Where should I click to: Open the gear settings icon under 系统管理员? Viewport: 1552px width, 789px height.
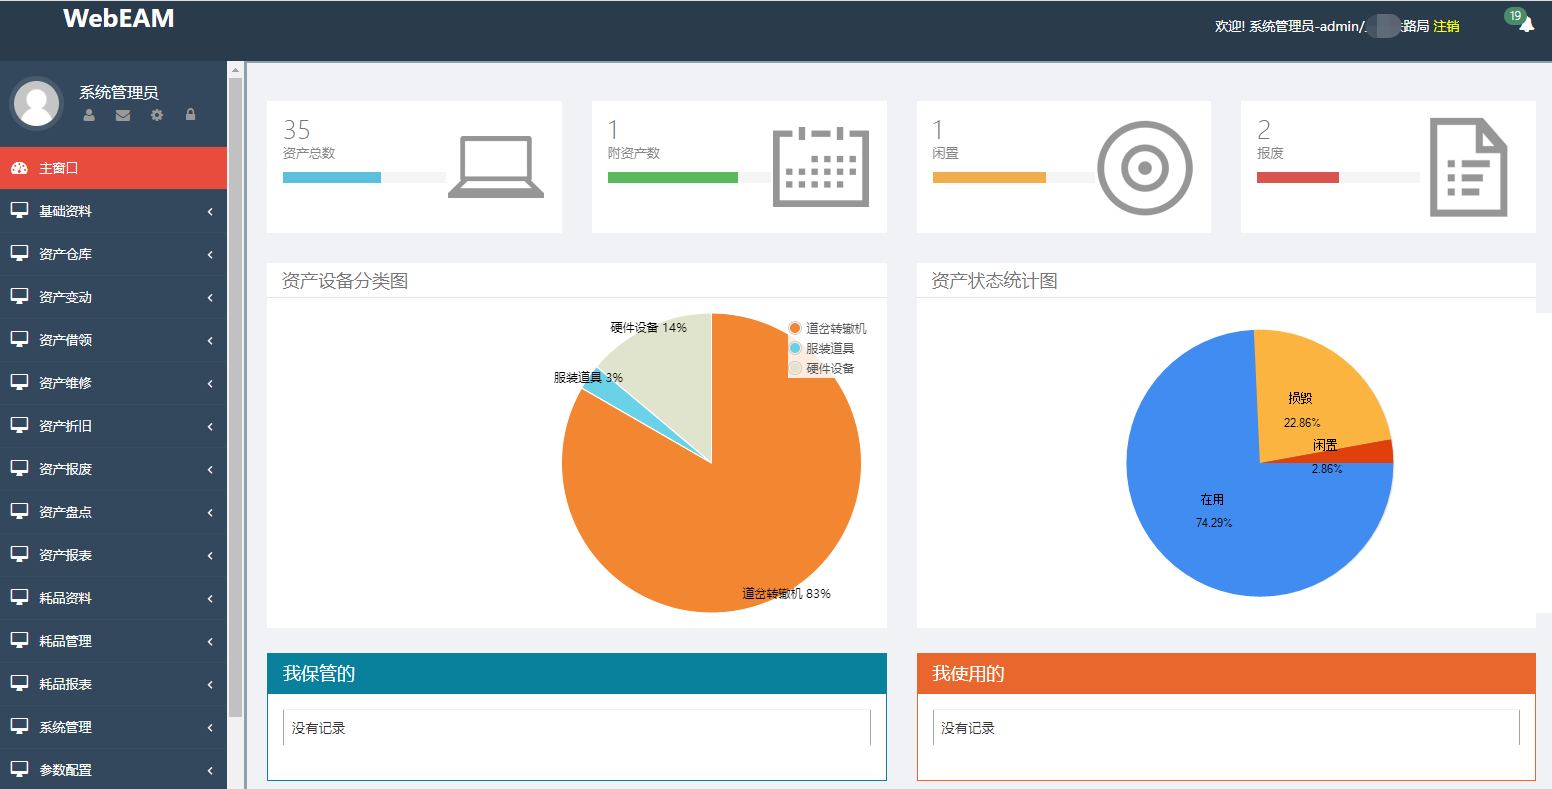pyautogui.click(x=157, y=115)
